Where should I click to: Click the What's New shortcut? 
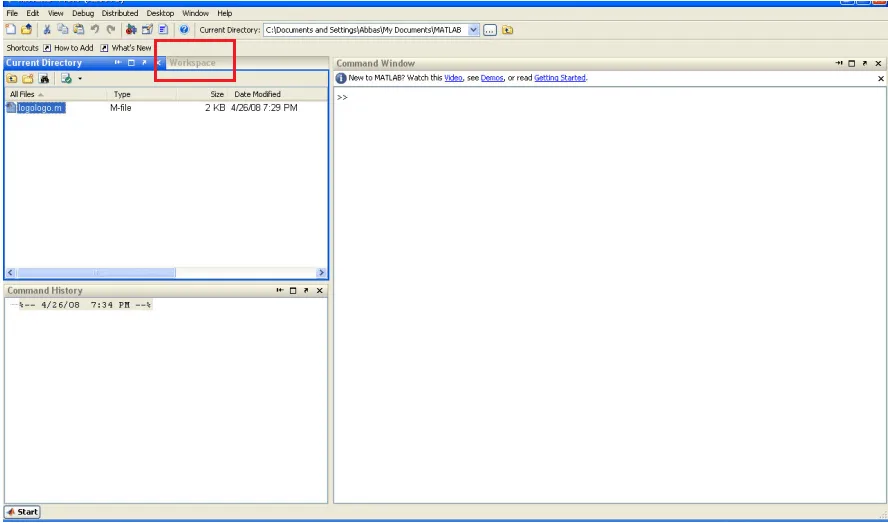[x=126, y=48]
